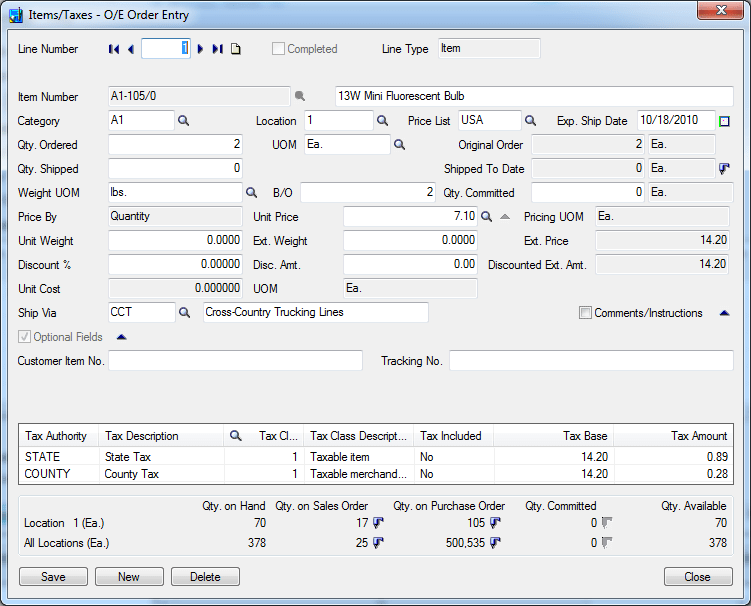The width and height of the screenshot is (751, 606).
Task: Click the Qty. Shipped field
Action: click(x=175, y=168)
